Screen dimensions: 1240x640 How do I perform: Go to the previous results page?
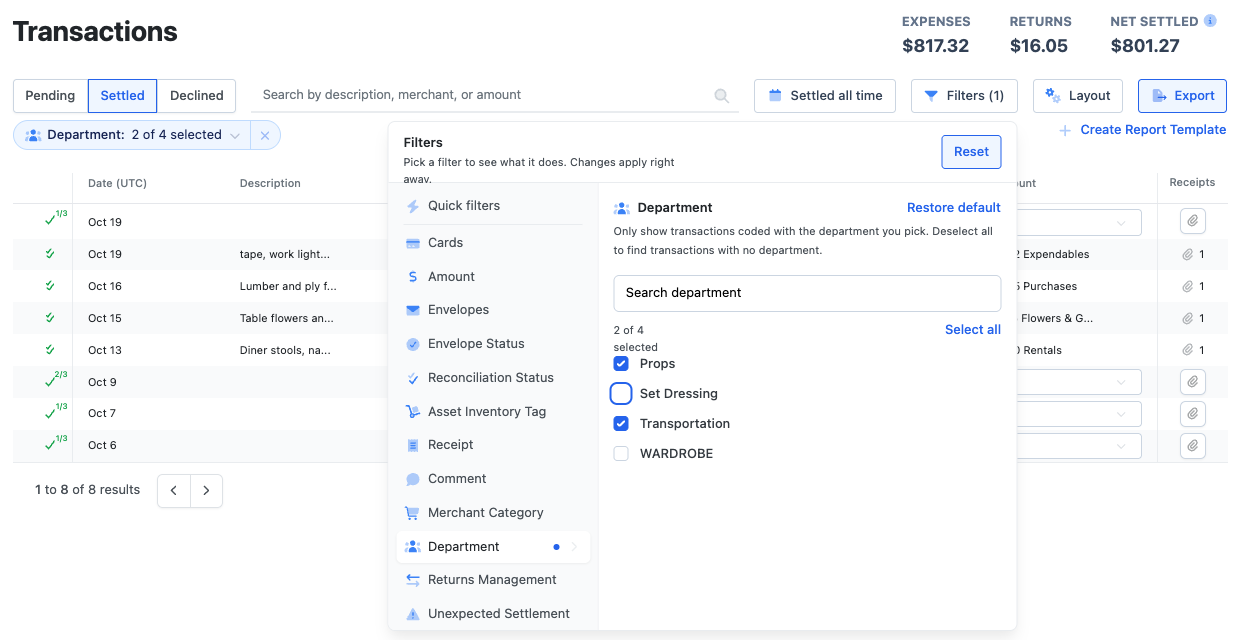click(x=174, y=491)
